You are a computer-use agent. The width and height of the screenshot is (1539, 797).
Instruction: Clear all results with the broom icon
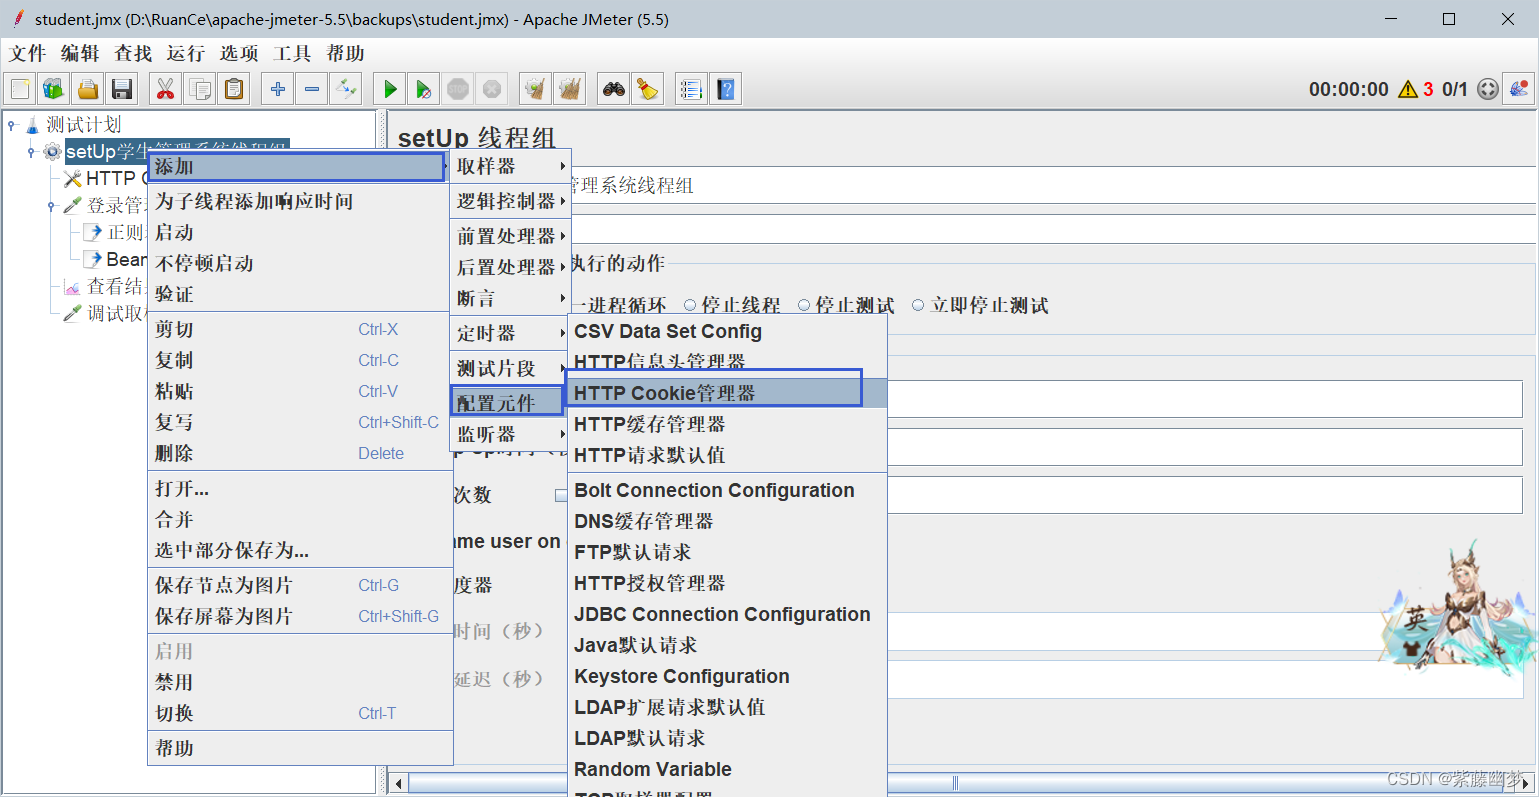570,88
